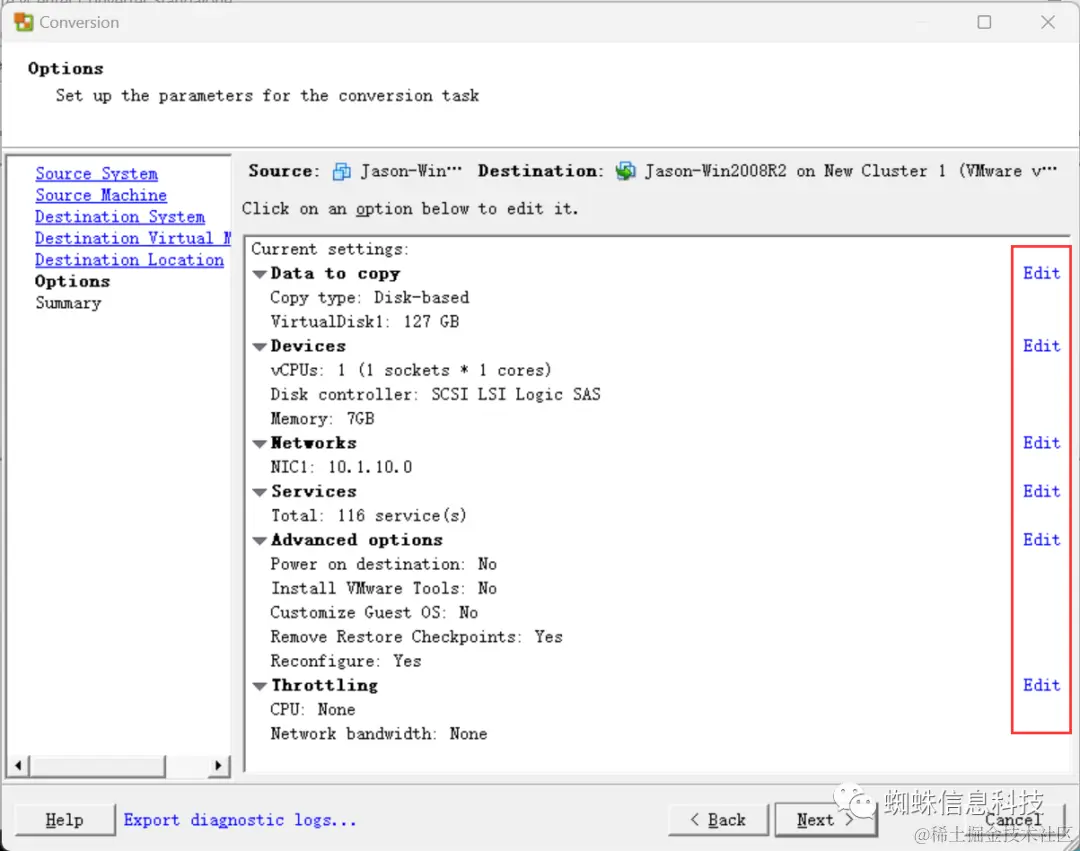Open the Destination System step
The height and width of the screenshot is (851, 1080).
click(120, 217)
